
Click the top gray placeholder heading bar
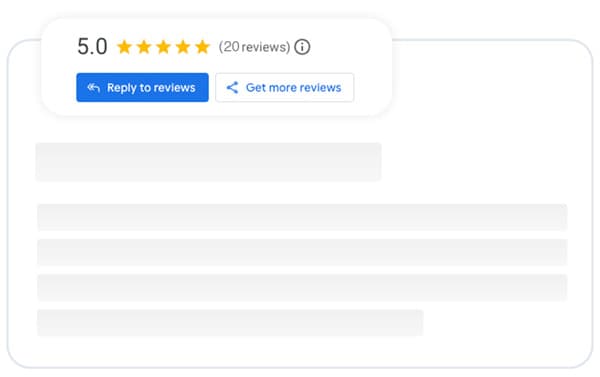209,162
